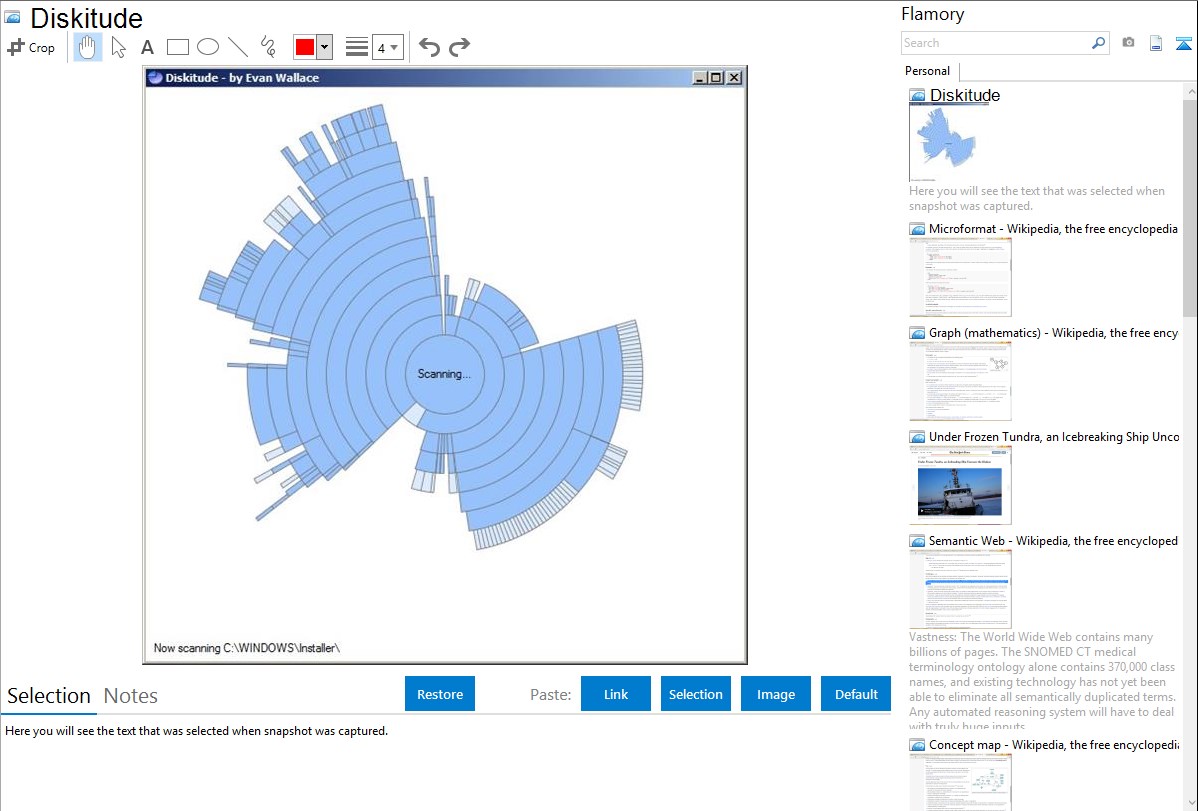Screen dimensions: 1198x811
Task: Click the rightmost icon in the Flamory header
Action: point(1183,43)
